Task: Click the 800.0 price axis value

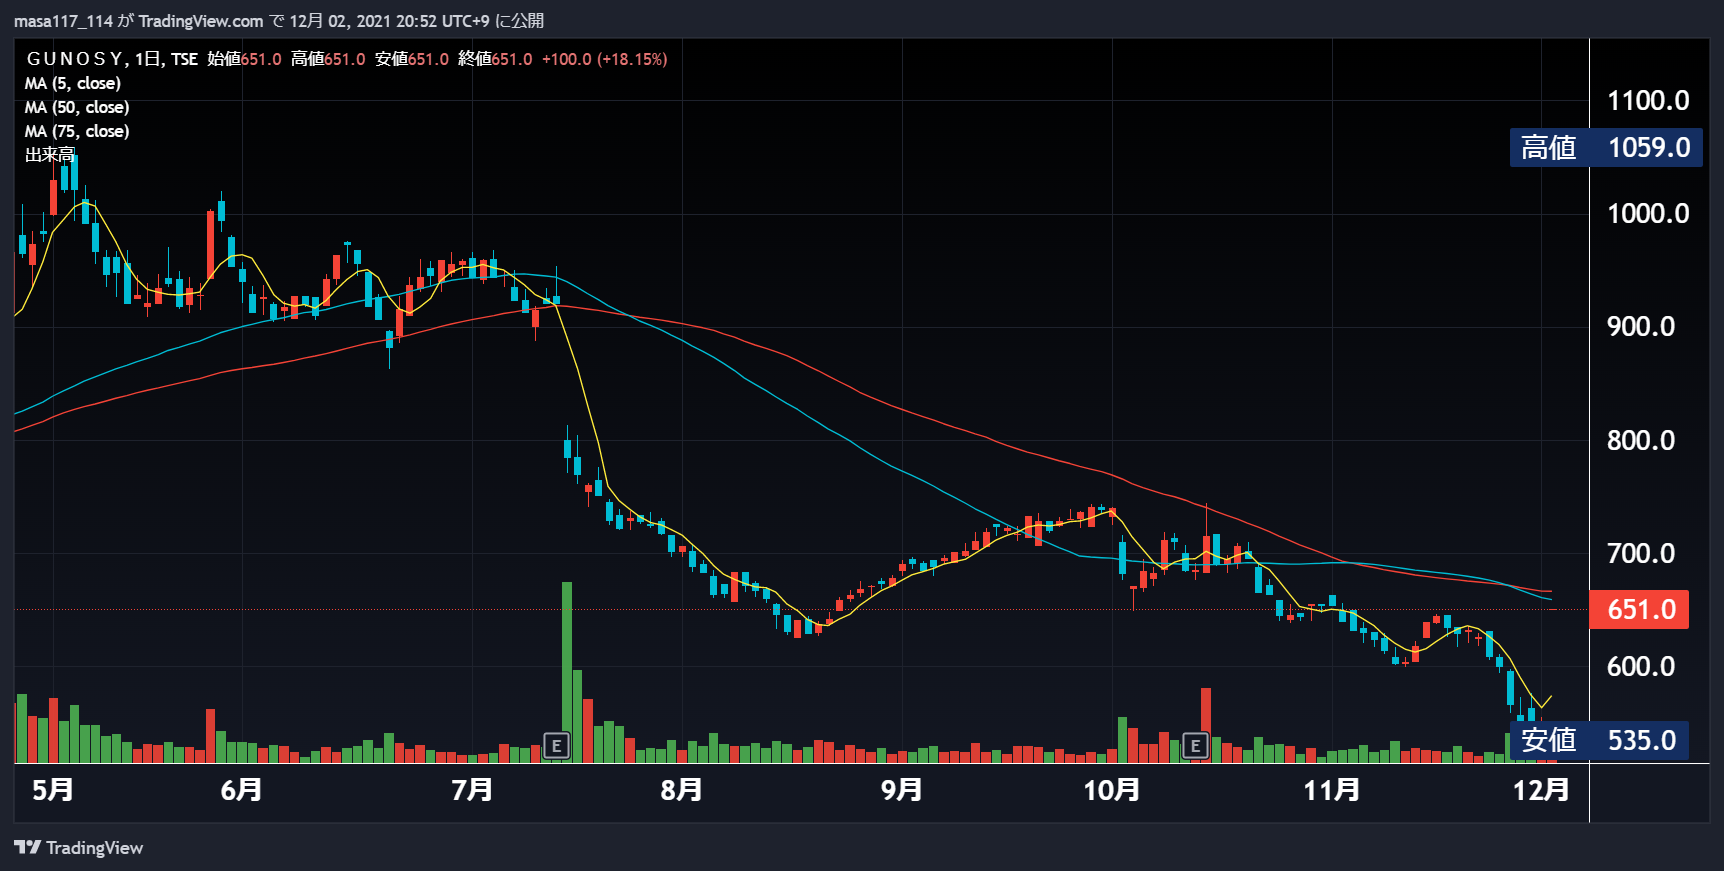Action: (1641, 440)
